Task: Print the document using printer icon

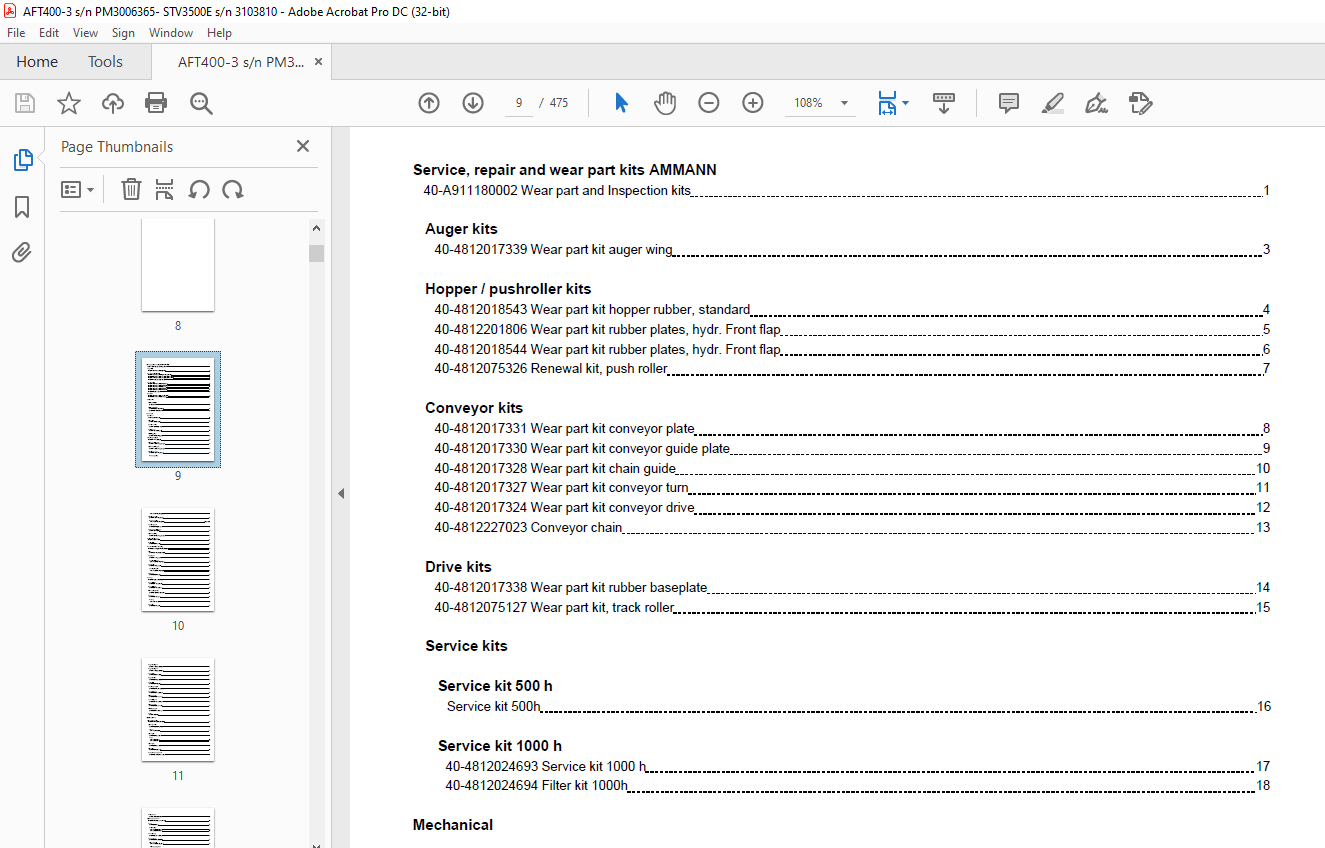Action: point(156,103)
